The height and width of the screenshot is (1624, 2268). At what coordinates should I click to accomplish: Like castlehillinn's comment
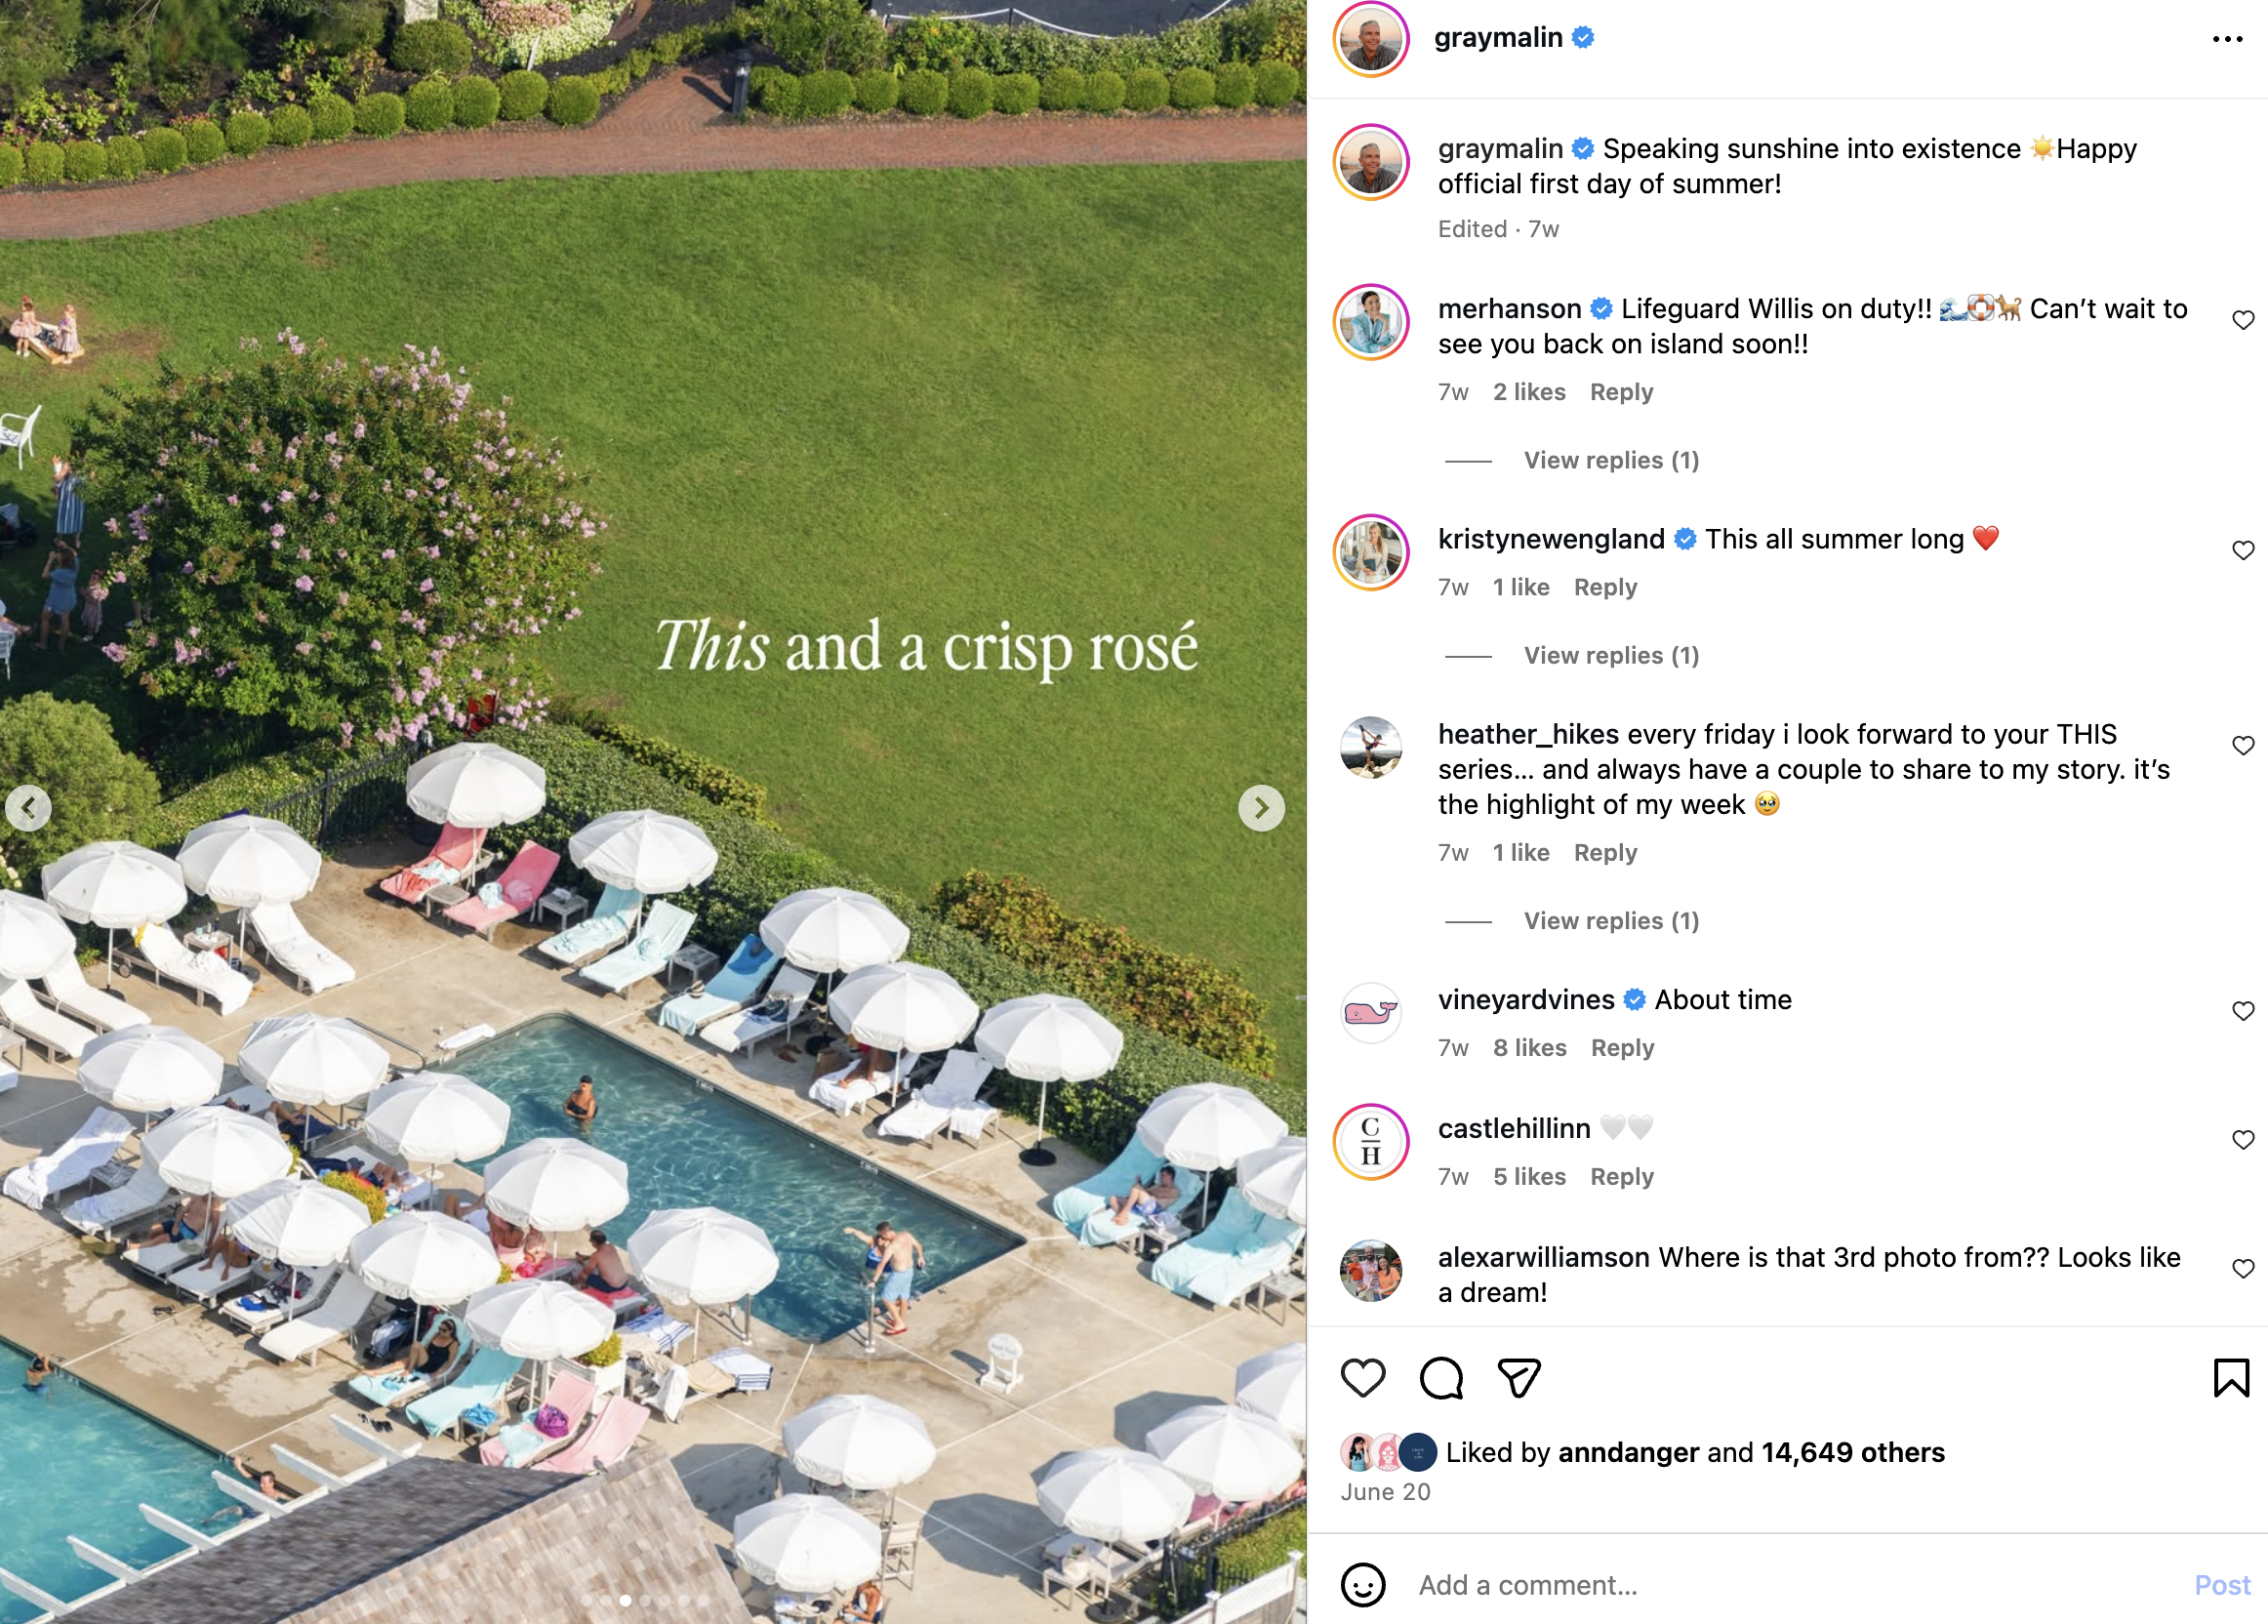pyautogui.click(x=2243, y=1140)
